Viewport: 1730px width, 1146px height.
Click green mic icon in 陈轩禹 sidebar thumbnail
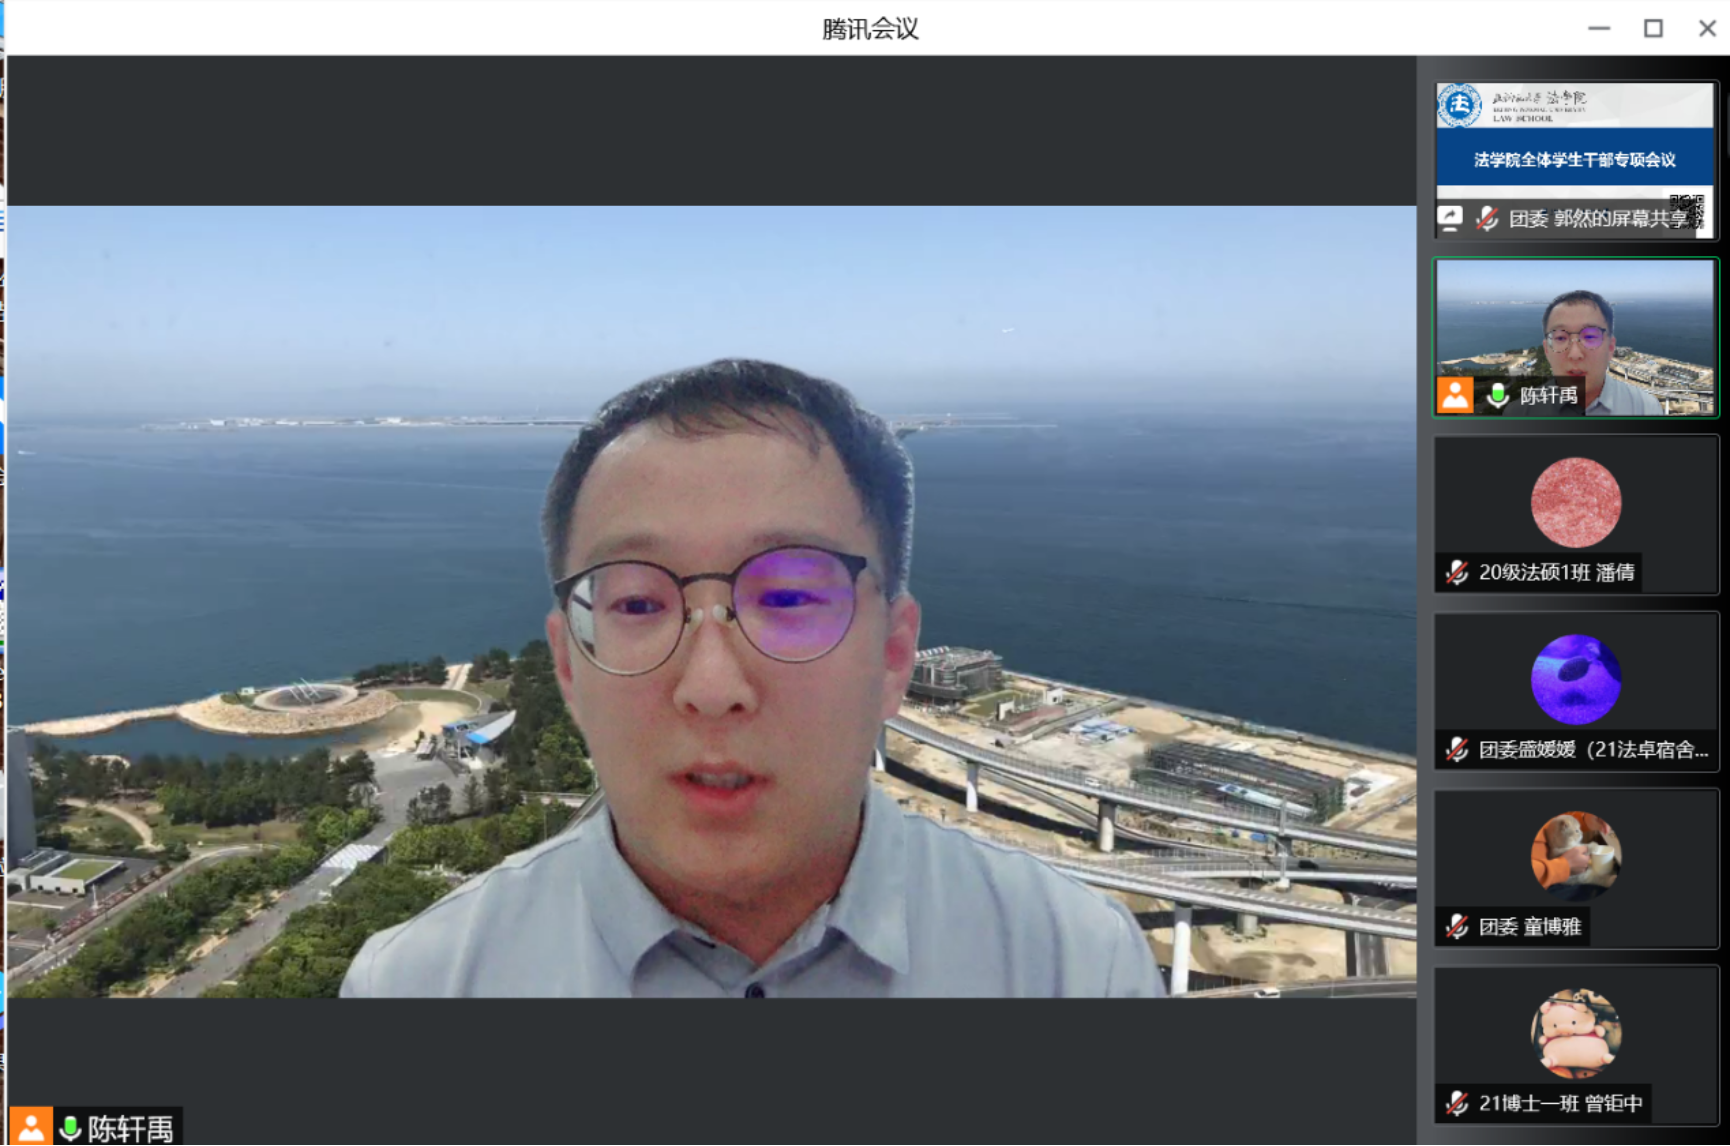(1497, 395)
